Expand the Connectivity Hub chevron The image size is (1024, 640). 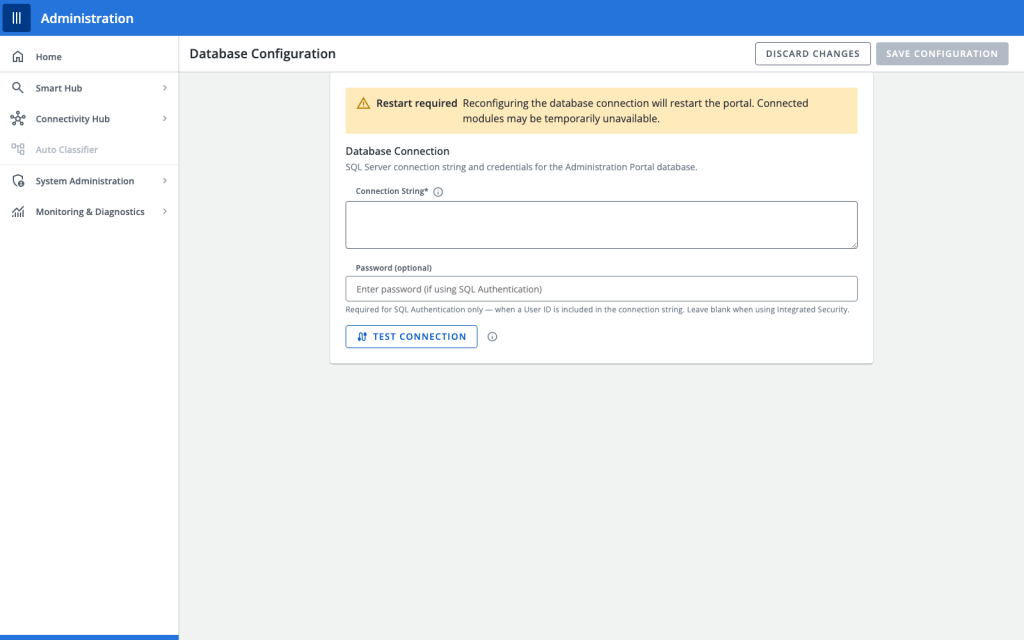click(x=165, y=118)
